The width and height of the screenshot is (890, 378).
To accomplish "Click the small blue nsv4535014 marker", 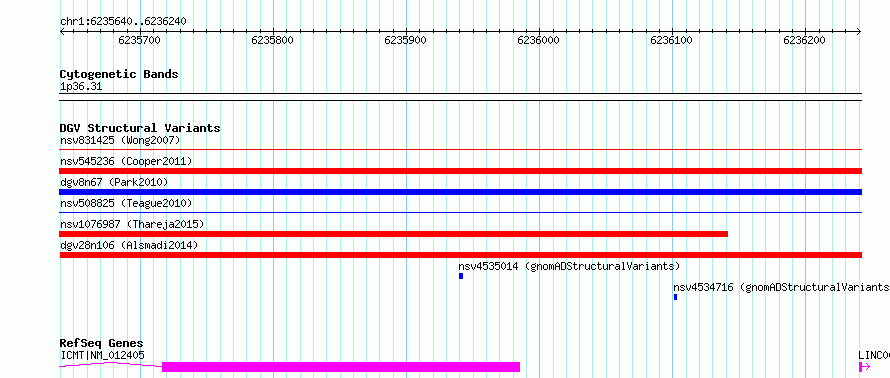I will 461,276.
